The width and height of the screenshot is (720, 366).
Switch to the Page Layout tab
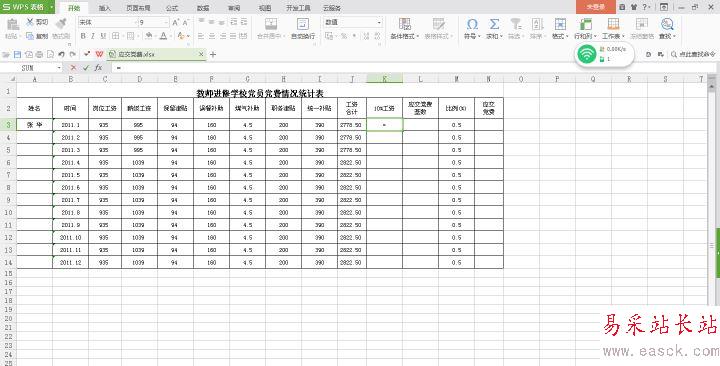coord(138,8)
